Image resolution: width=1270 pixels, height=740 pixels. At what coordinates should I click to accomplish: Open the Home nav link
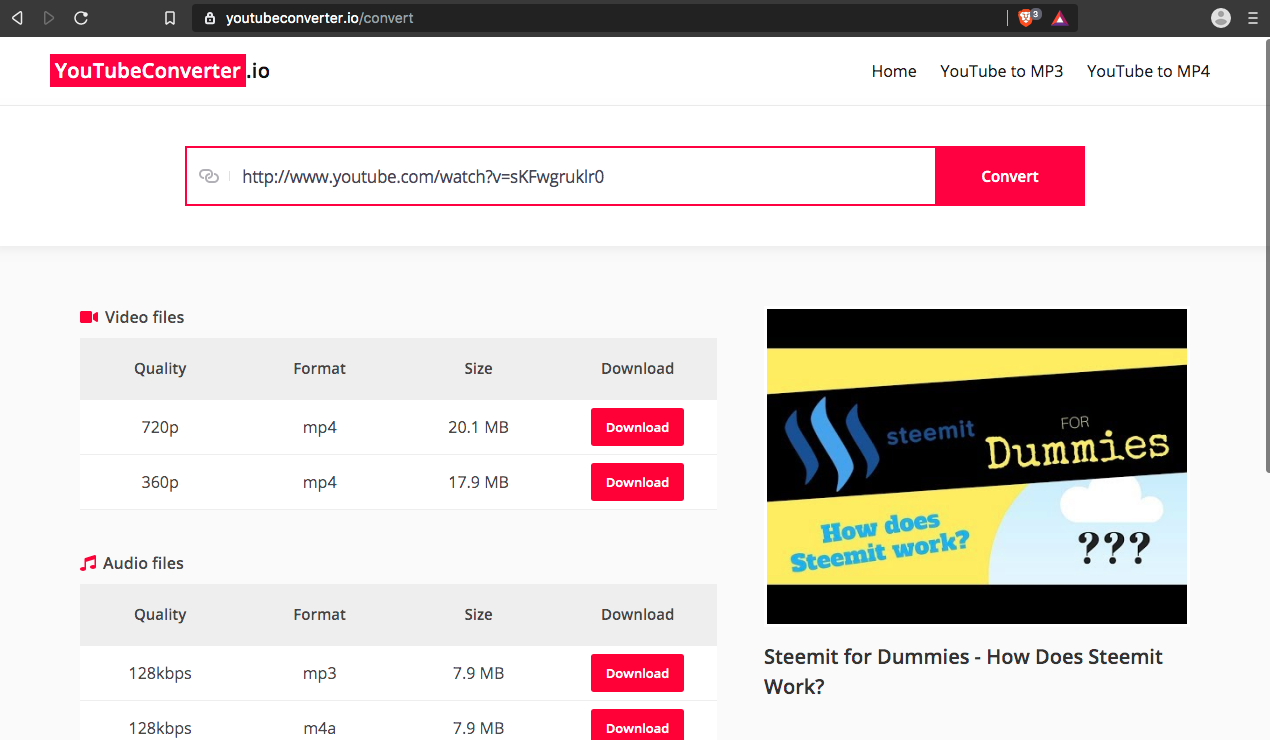pyautogui.click(x=894, y=71)
